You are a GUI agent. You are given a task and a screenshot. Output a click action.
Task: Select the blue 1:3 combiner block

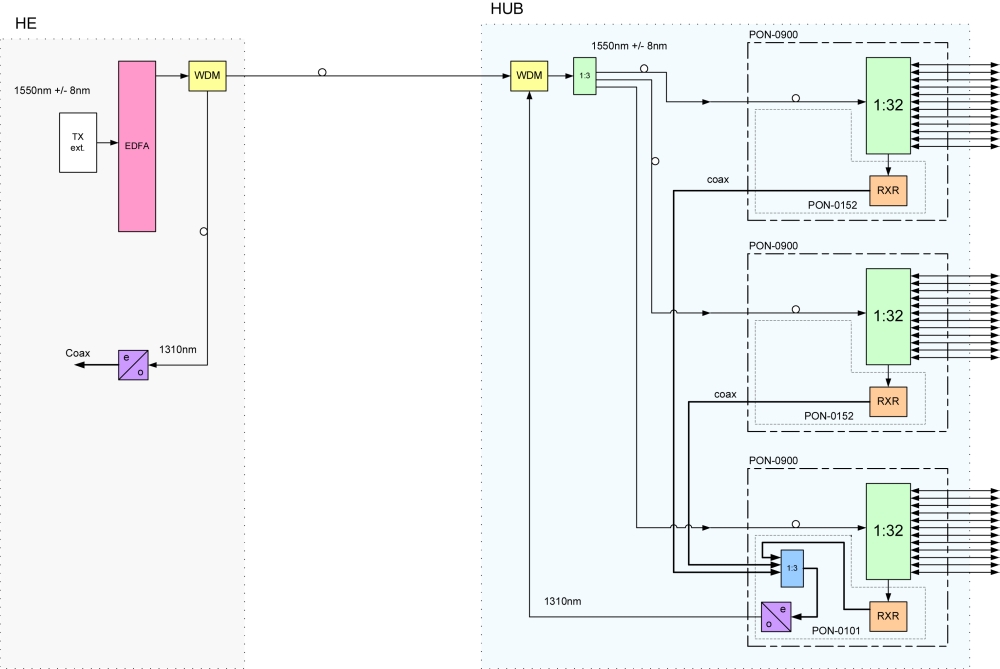(x=792, y=568)
